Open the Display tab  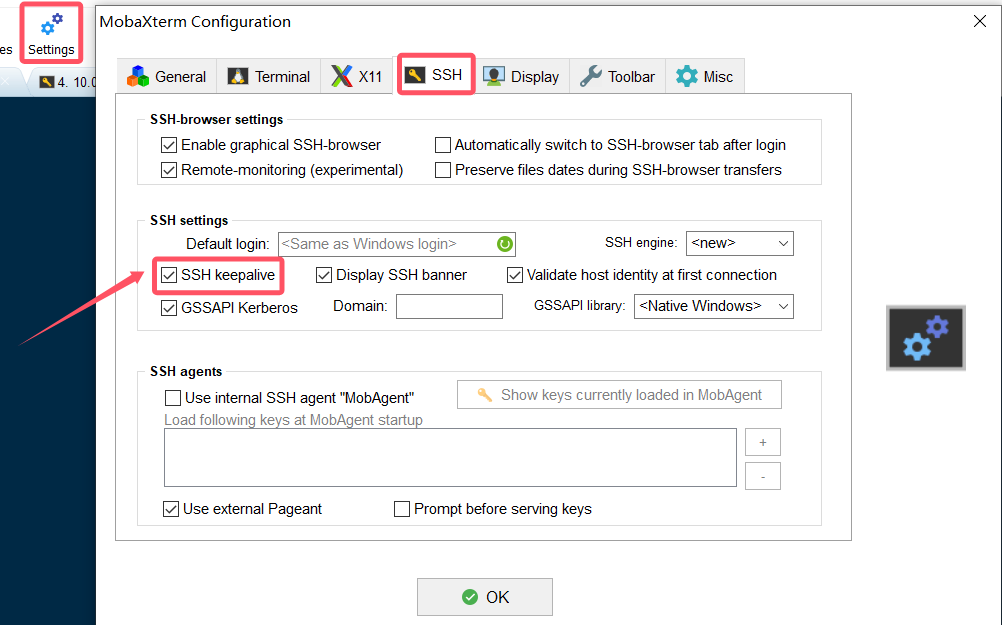coord(521,77)
